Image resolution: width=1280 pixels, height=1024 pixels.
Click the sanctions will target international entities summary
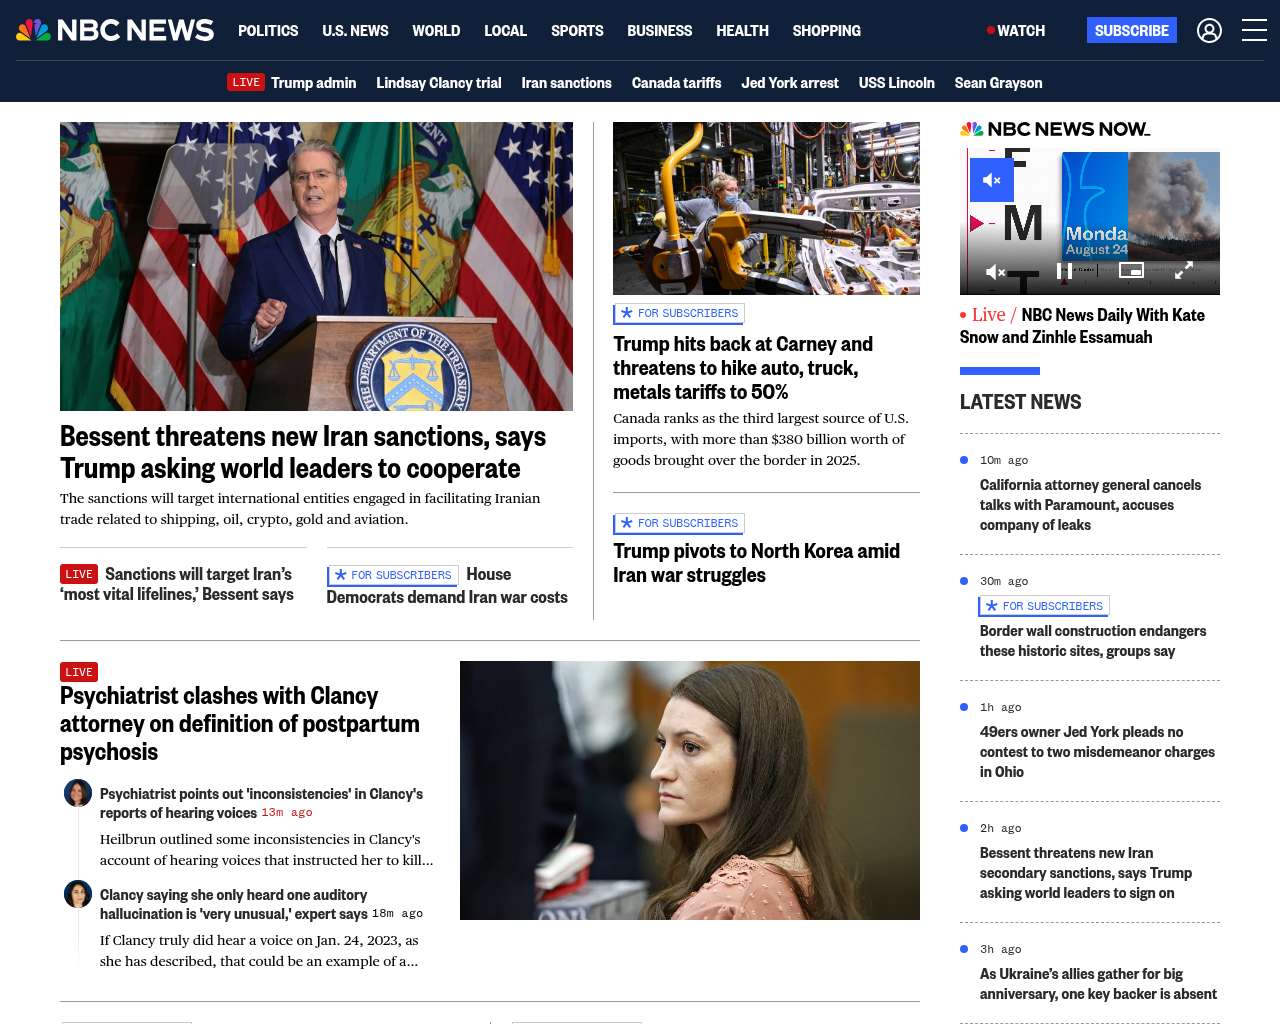pos(300,509)
